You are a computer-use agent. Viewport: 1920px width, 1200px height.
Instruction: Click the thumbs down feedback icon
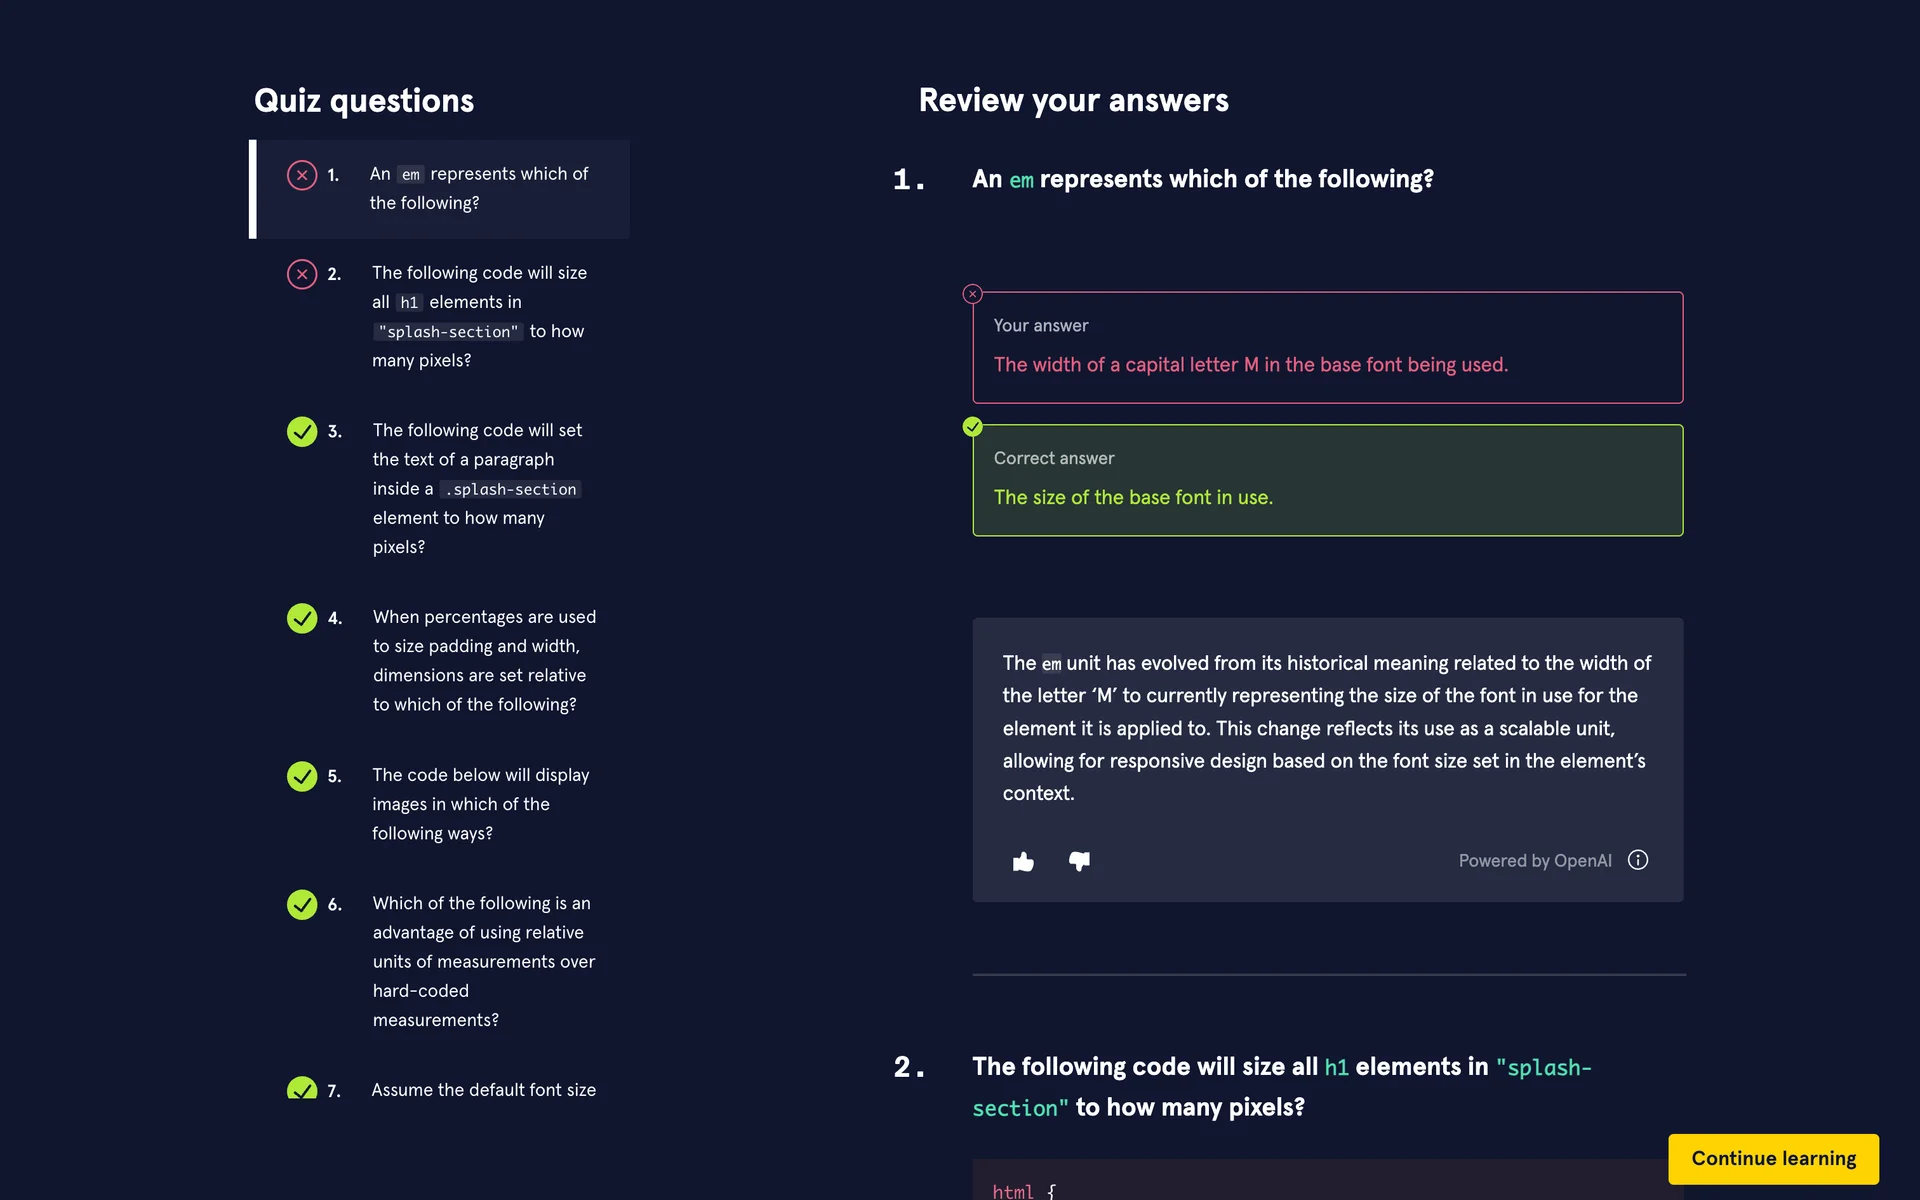point(1079,861)
